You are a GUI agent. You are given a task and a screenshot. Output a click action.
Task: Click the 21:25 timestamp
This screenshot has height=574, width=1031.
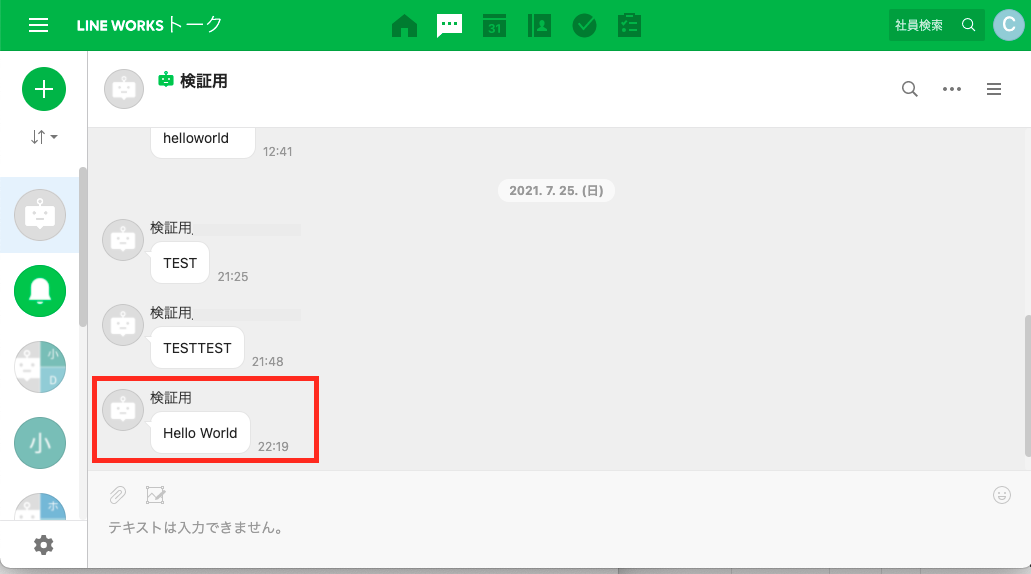[233, 277]
